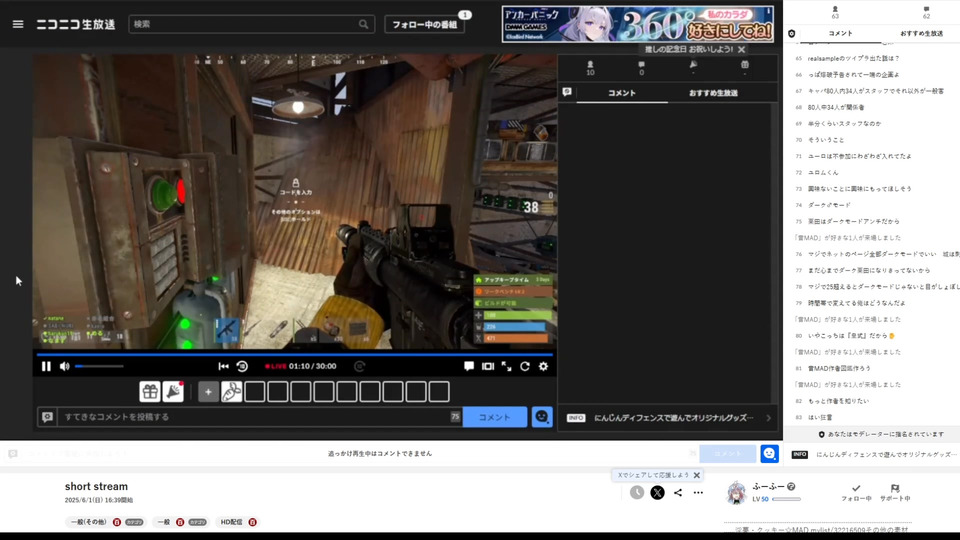Select the first empty item slot right of the carrot
The image size is (960, 540).
point(255,392)
